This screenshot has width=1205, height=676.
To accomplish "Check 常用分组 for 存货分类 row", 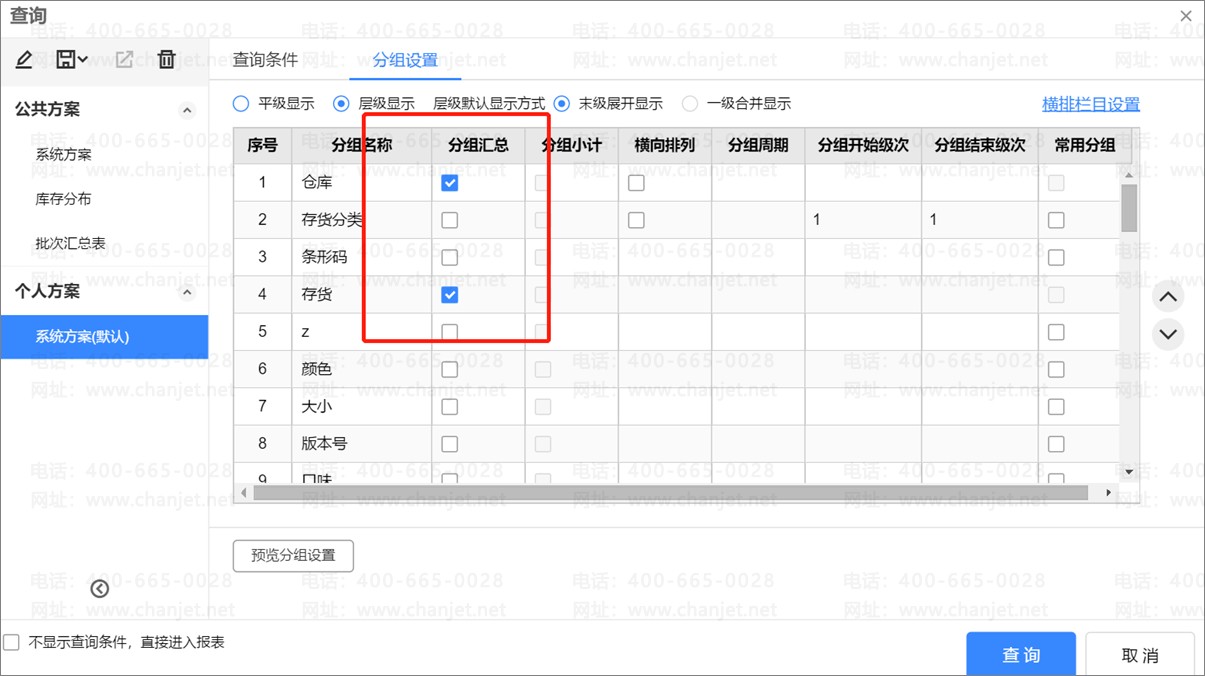I will pos(1056,220).
